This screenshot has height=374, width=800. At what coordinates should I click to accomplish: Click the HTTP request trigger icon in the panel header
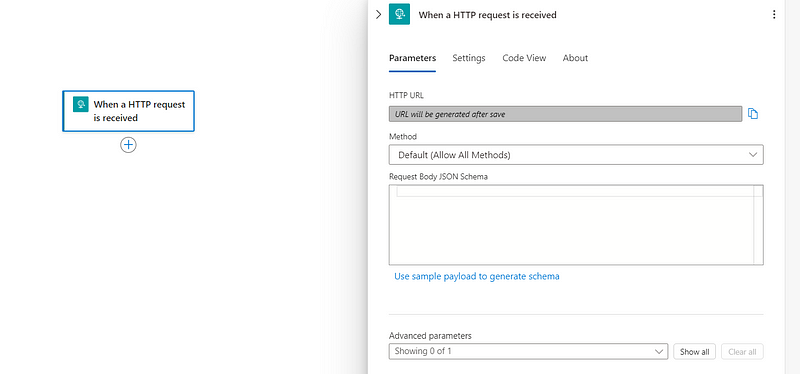pos(399,14)
